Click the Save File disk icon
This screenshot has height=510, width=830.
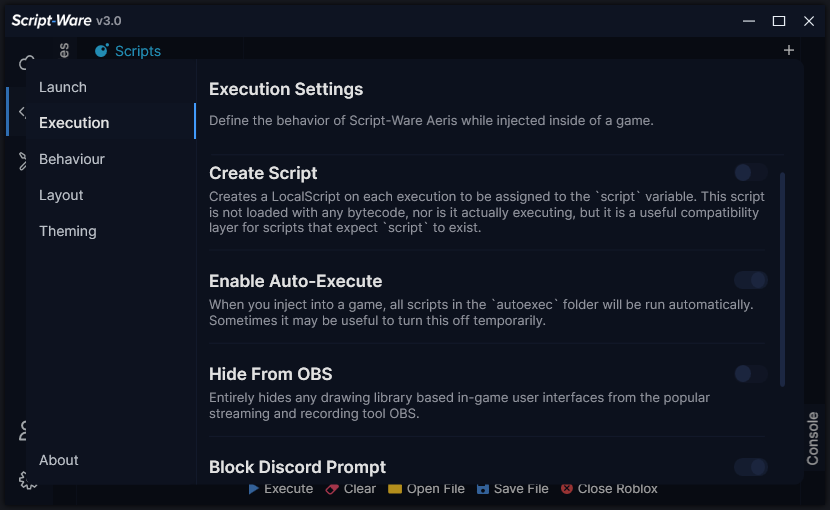483,489
